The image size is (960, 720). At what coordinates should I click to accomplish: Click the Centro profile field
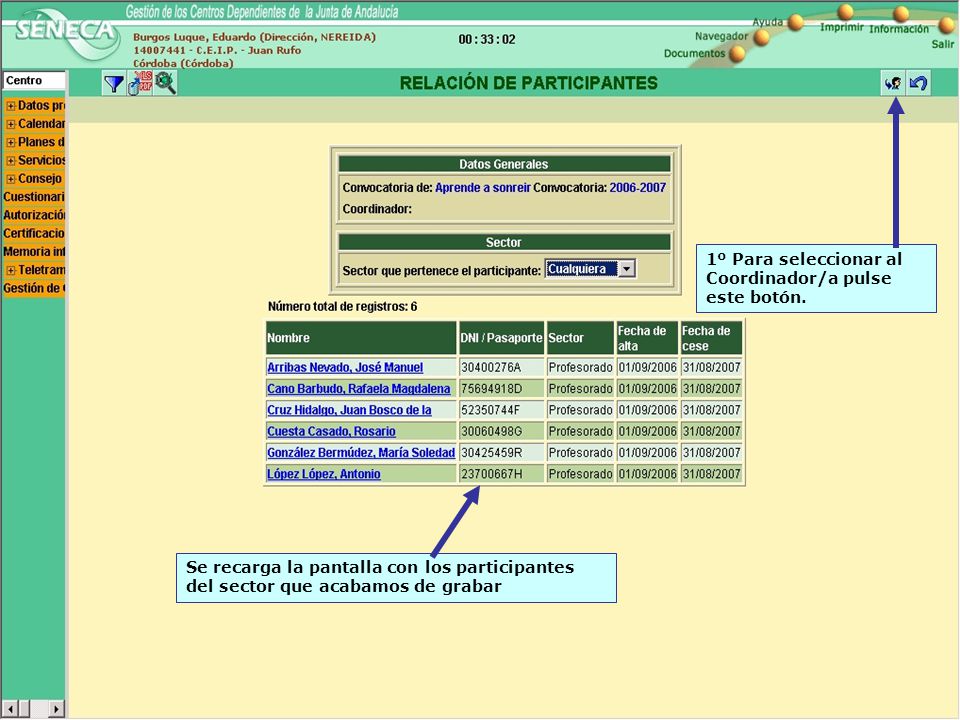pyautogui.click(x=34, y=80)
